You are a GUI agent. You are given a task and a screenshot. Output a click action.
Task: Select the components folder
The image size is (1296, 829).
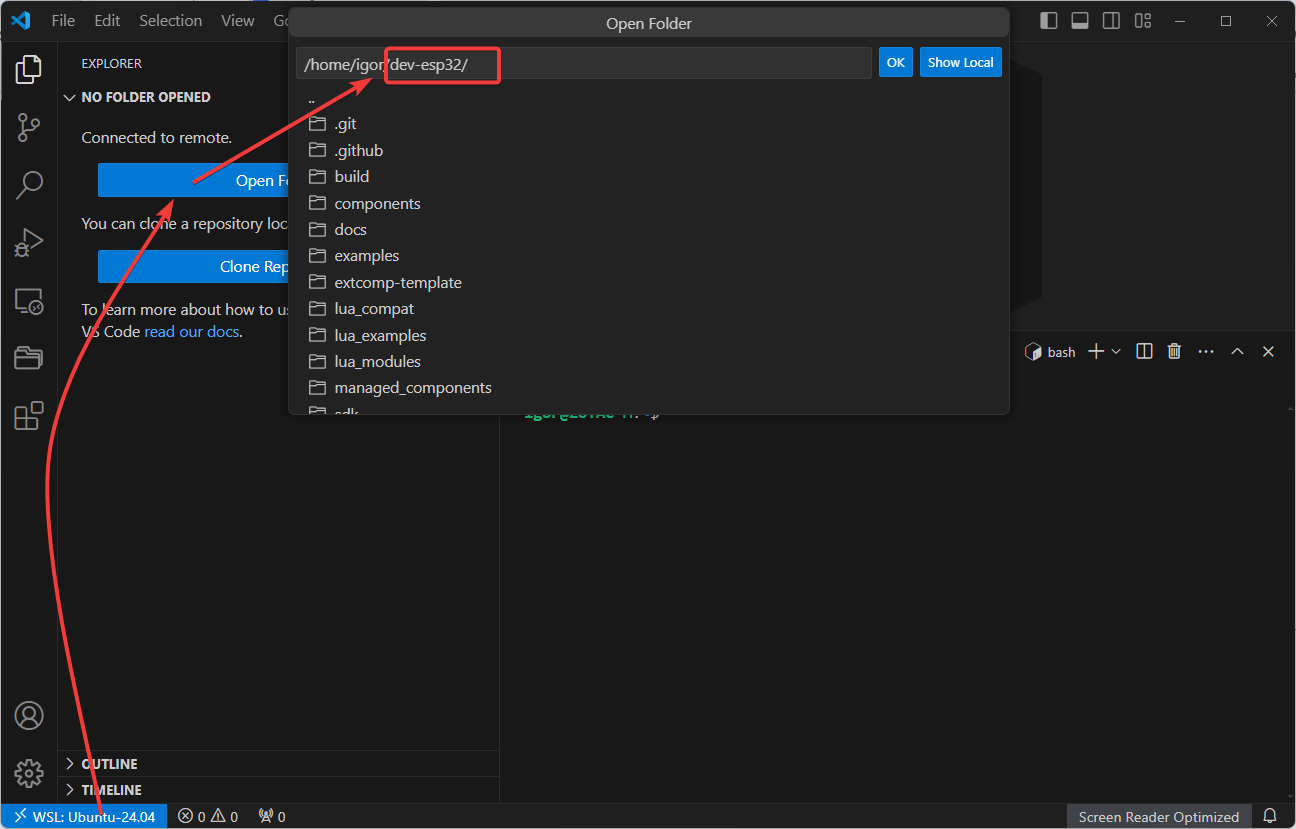coord(648,203)
